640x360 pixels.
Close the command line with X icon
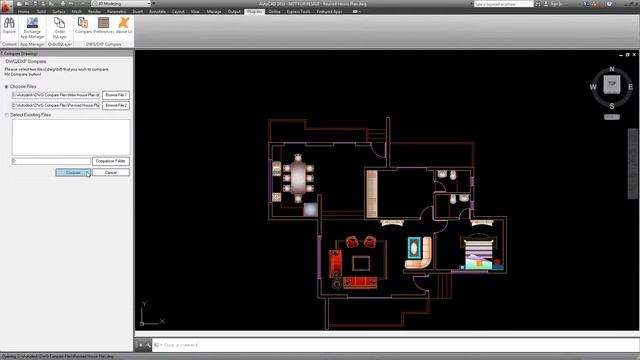click(x=140, y=345)
